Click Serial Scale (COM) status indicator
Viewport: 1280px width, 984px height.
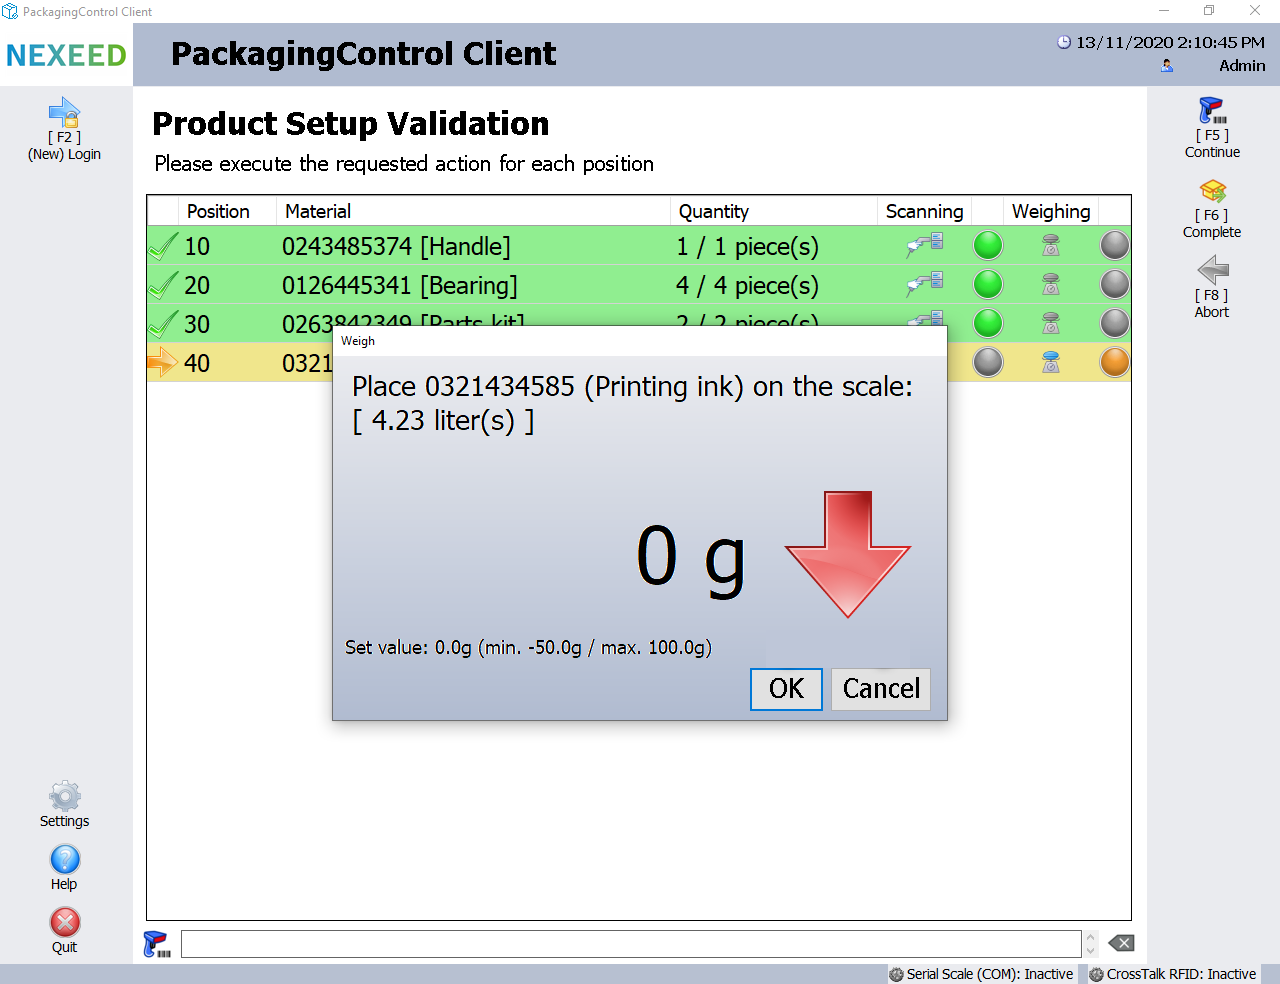981,974
